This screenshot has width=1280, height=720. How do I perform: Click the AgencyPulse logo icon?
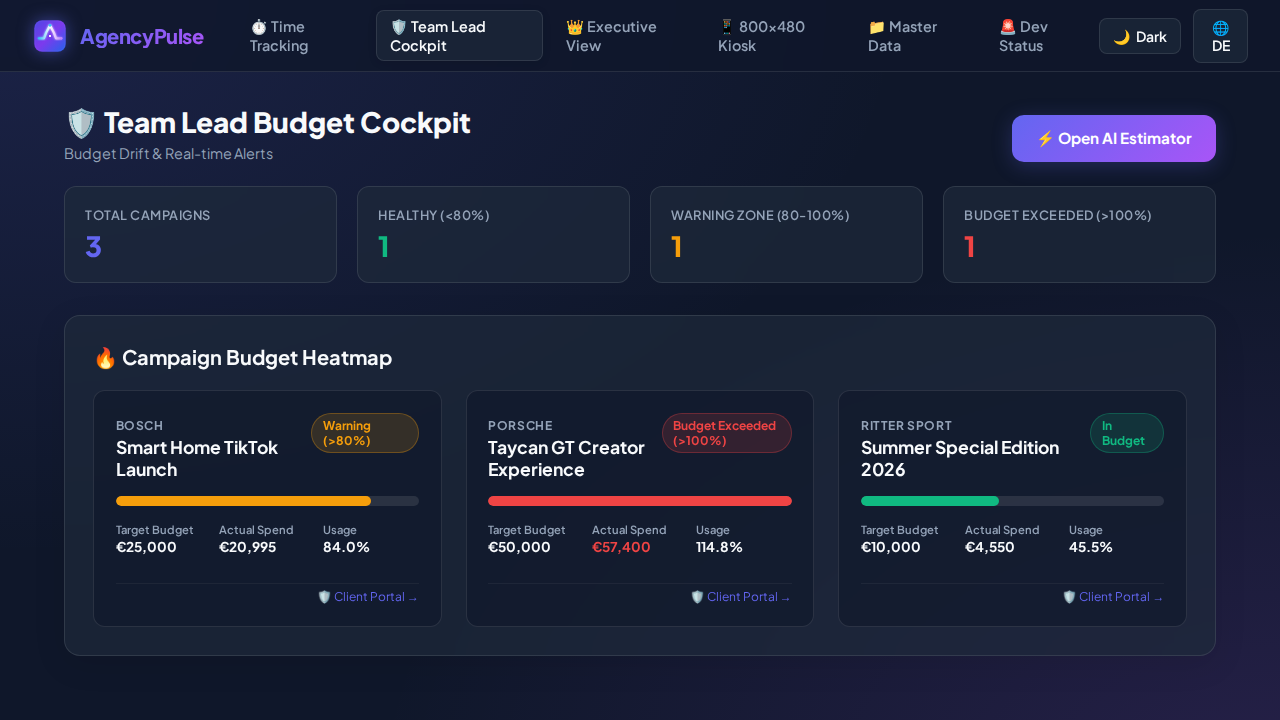click(x=50, y=36)
